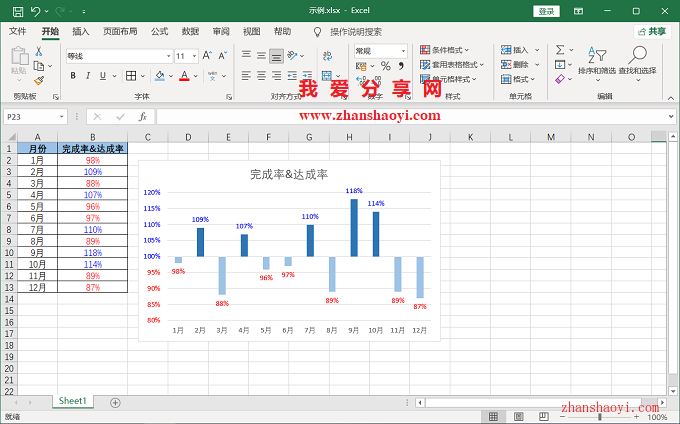Click the 共享 share button
This screenshot has width=680, height=424.
[x=652, y=32]
